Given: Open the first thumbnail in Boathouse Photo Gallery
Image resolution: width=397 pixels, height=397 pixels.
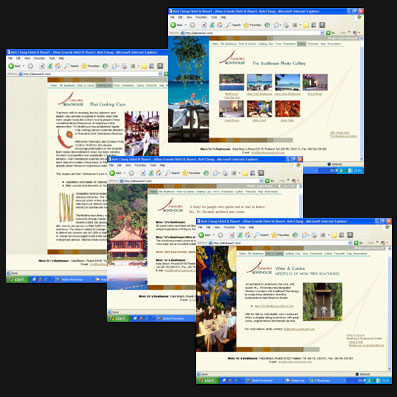Looking at the screenshot, I should (232, 82).
